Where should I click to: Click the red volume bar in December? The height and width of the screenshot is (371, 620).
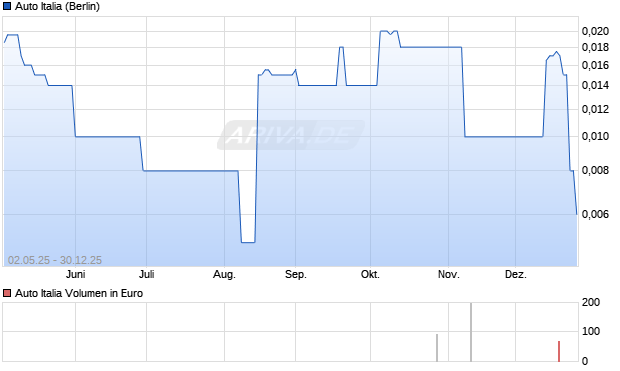[559, 351]
